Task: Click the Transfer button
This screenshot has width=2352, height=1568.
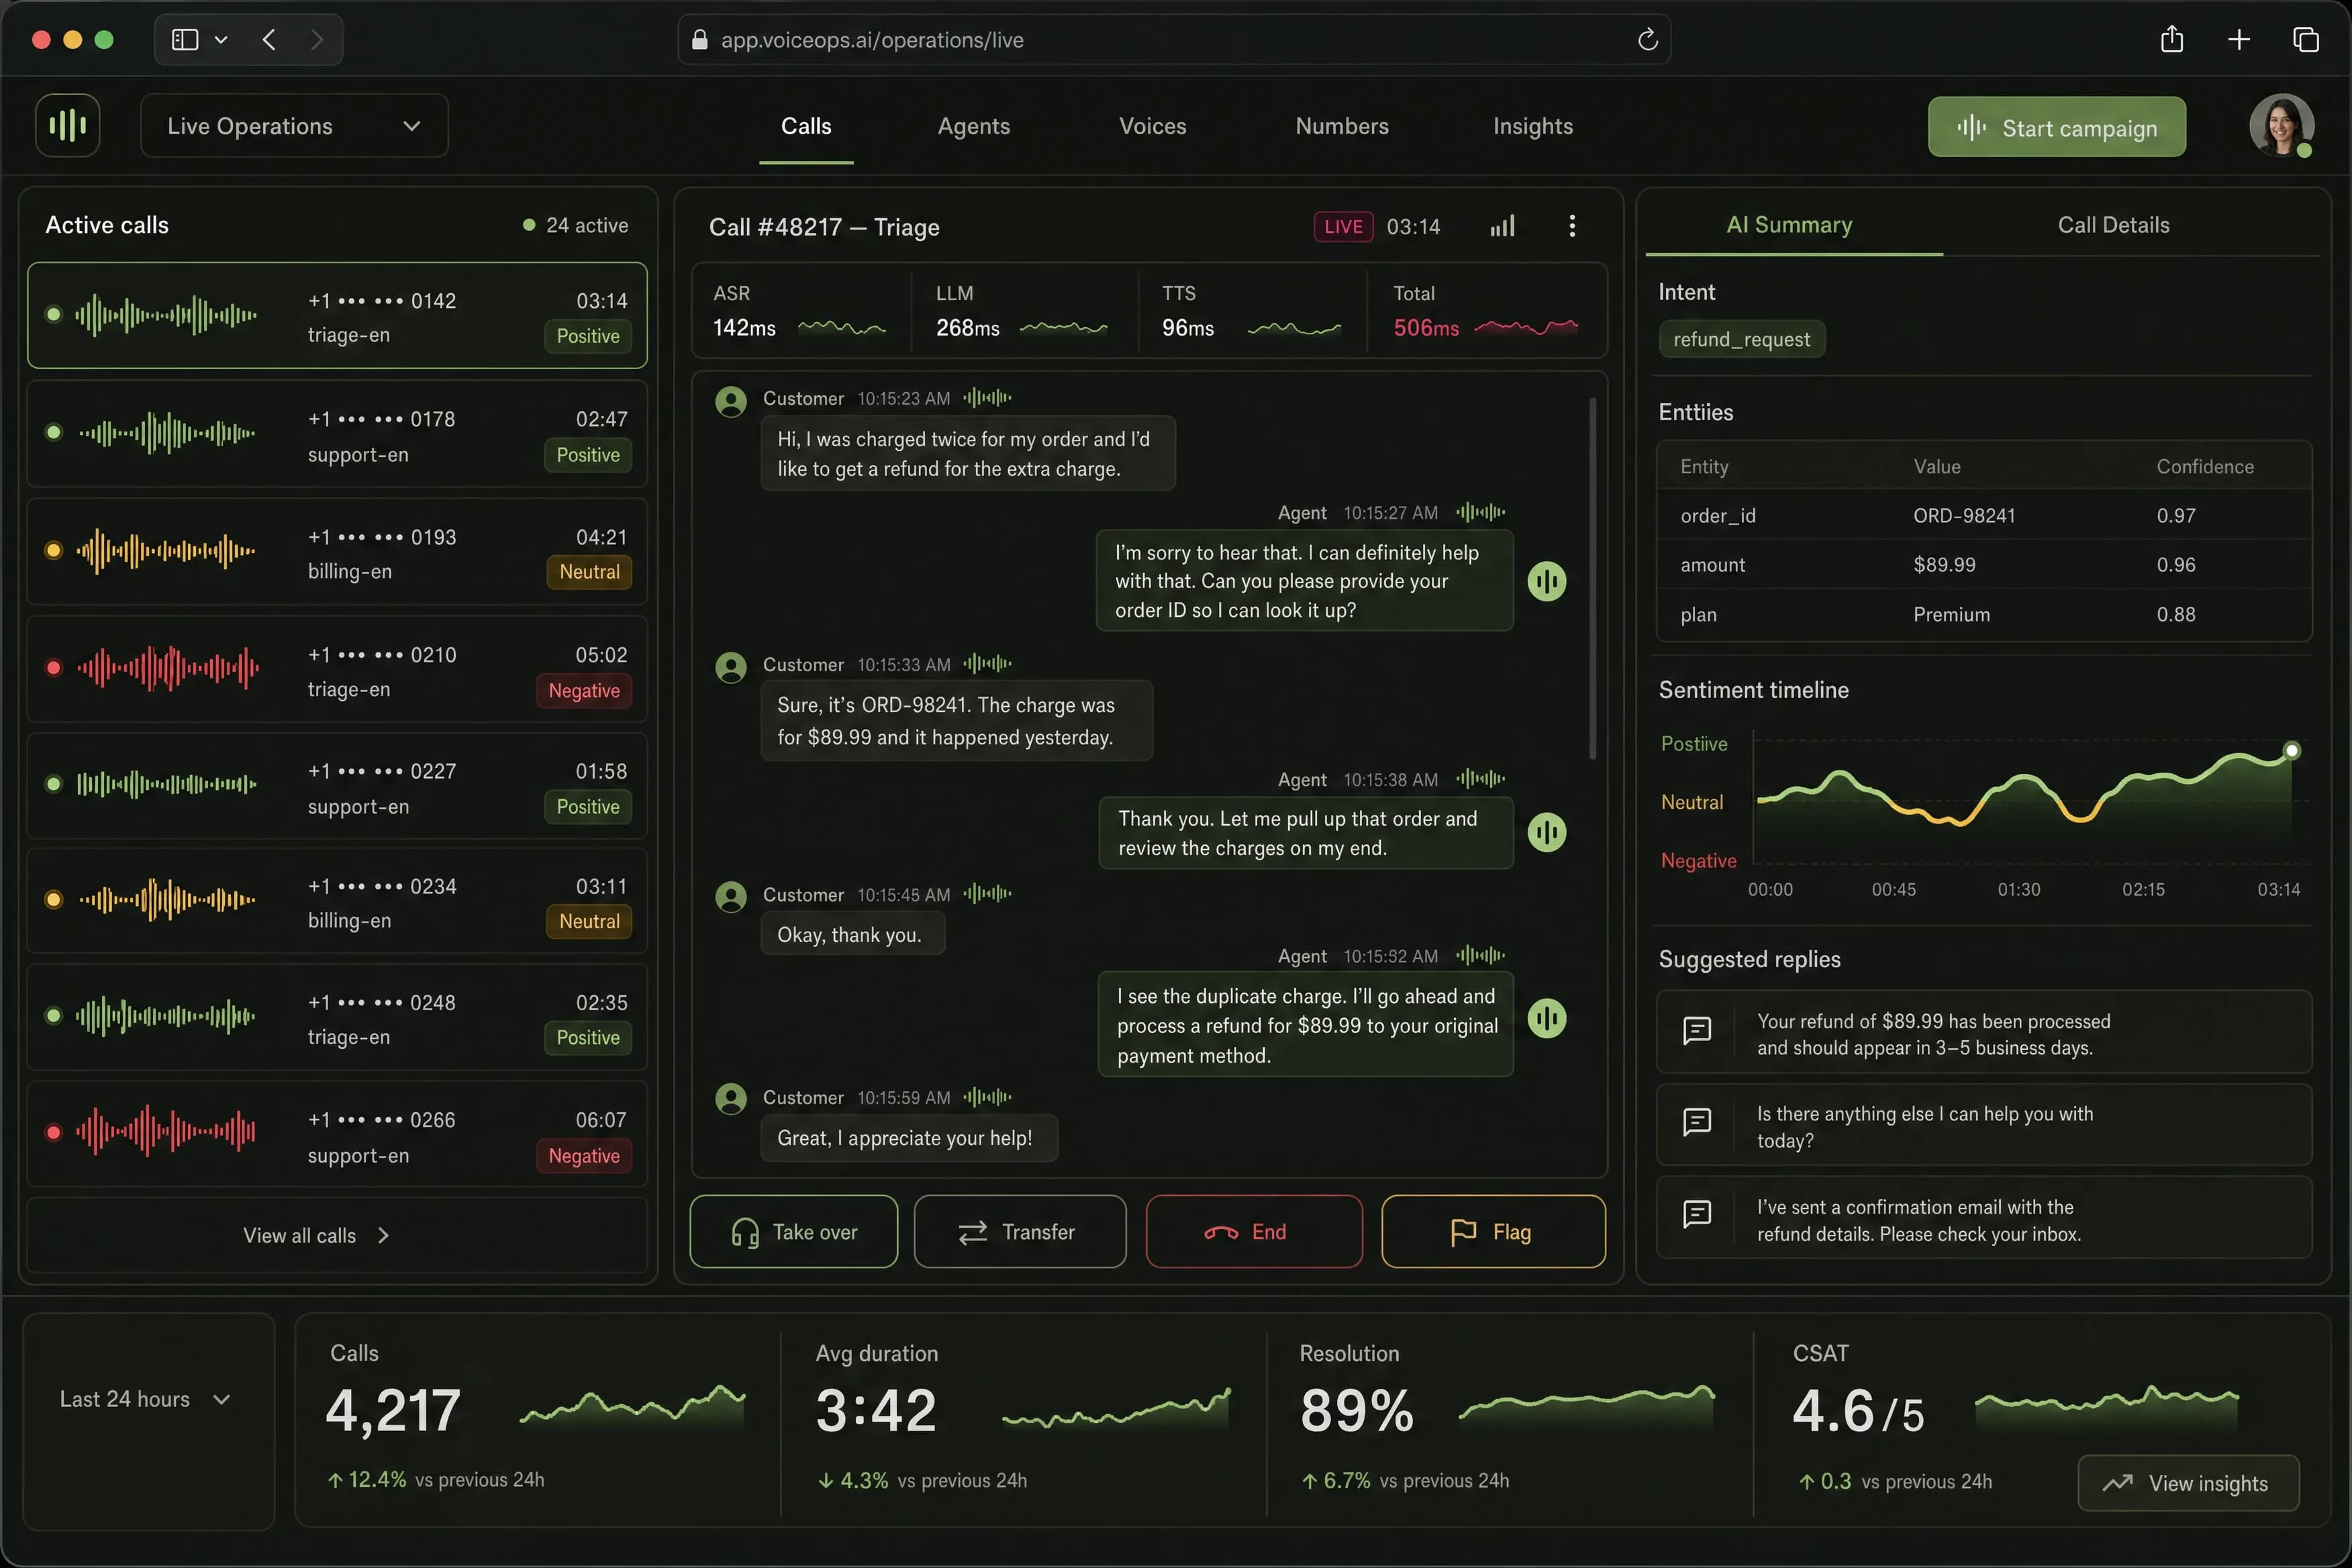Action: click(x=1020, y=1232)
